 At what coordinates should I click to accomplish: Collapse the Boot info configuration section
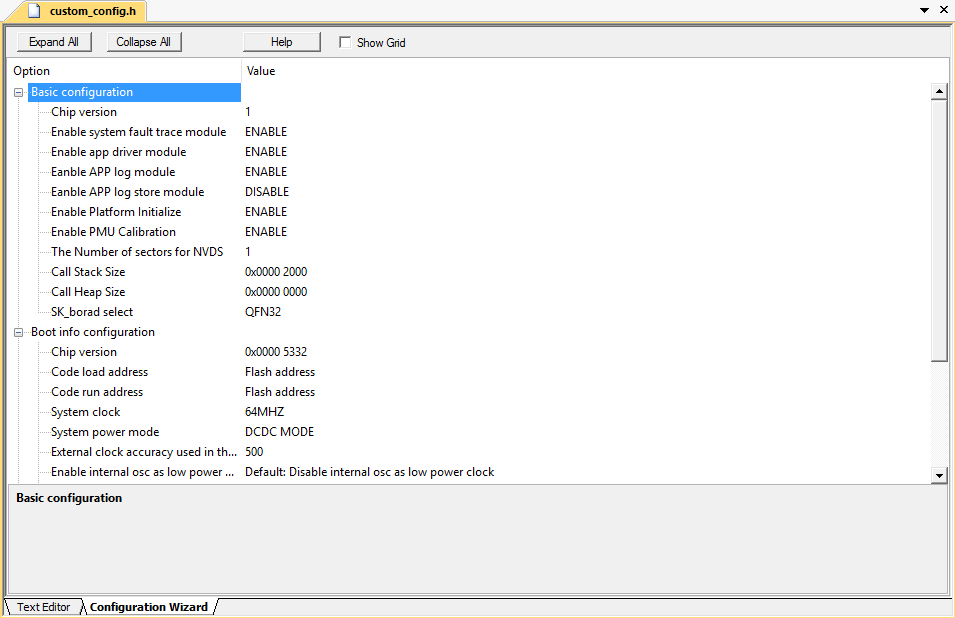pyautogui.click(x=18, y=332)
